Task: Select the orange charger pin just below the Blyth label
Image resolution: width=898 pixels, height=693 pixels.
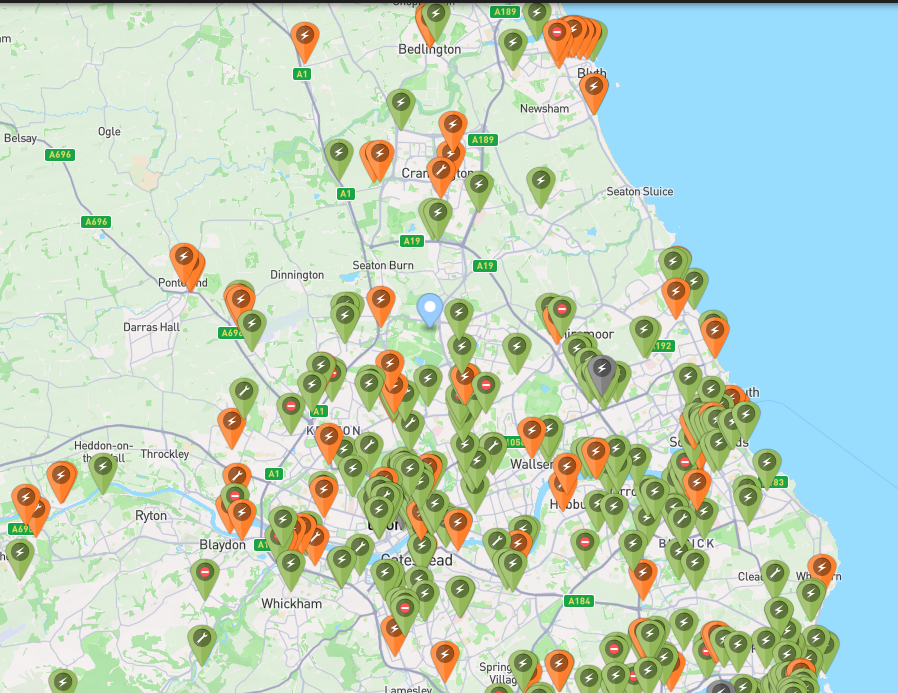Action: pos(593,92)
